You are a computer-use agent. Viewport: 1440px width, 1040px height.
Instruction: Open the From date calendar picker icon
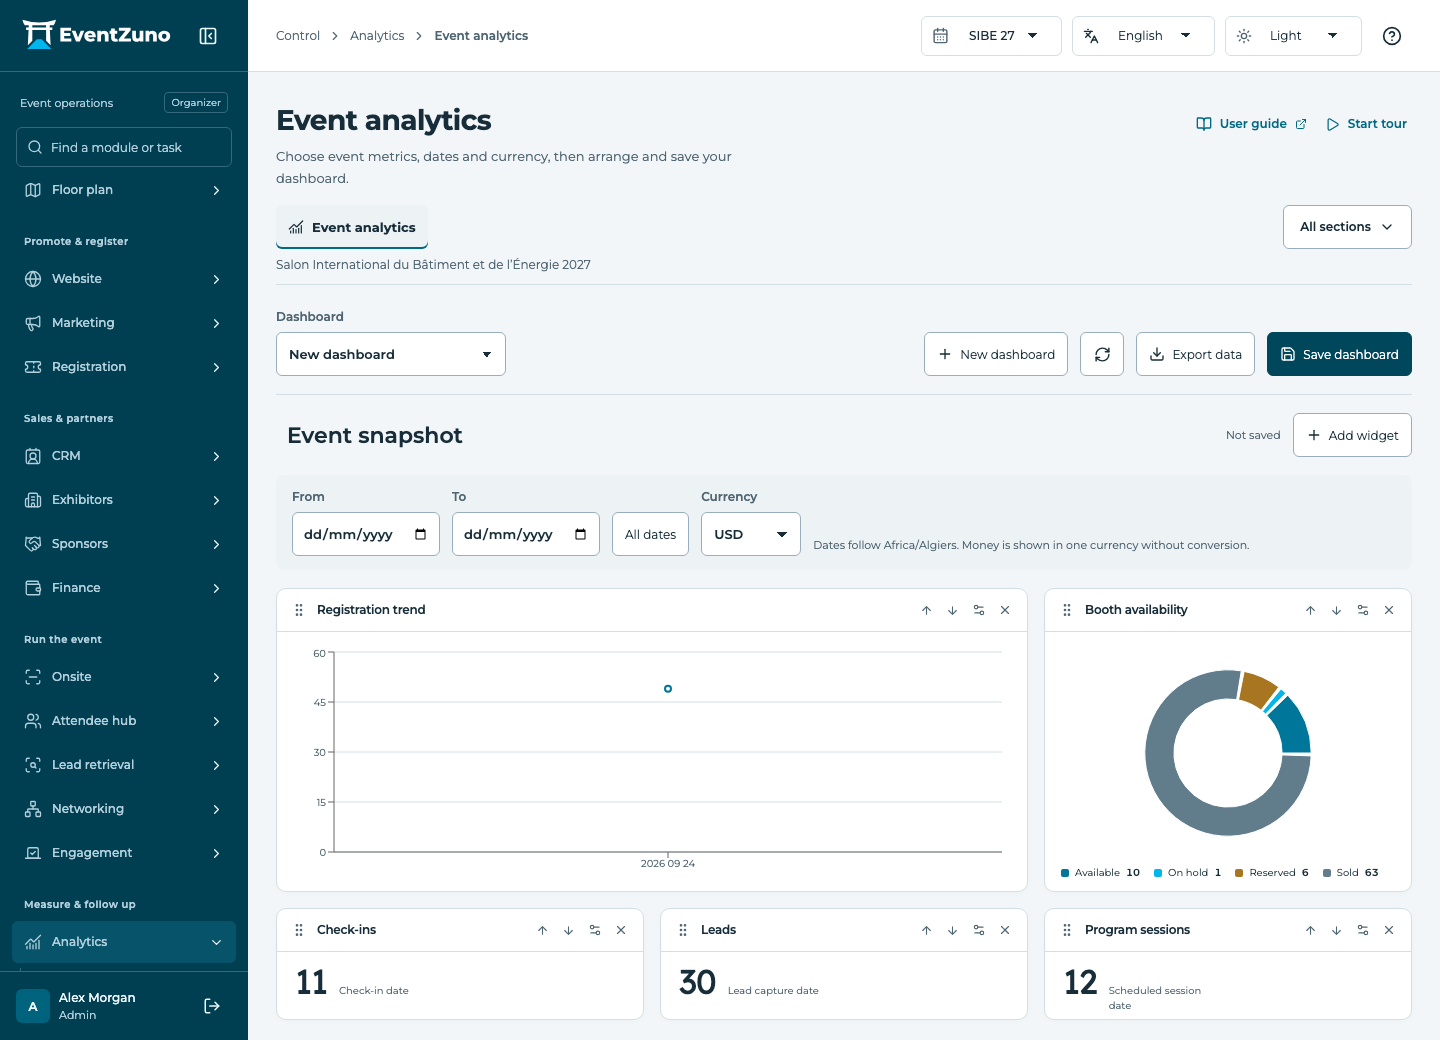pos(421,534)
